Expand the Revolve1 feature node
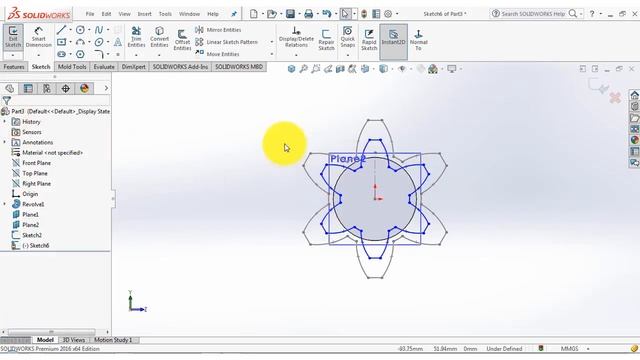This screenshot has height=360, width=640. 5,204
